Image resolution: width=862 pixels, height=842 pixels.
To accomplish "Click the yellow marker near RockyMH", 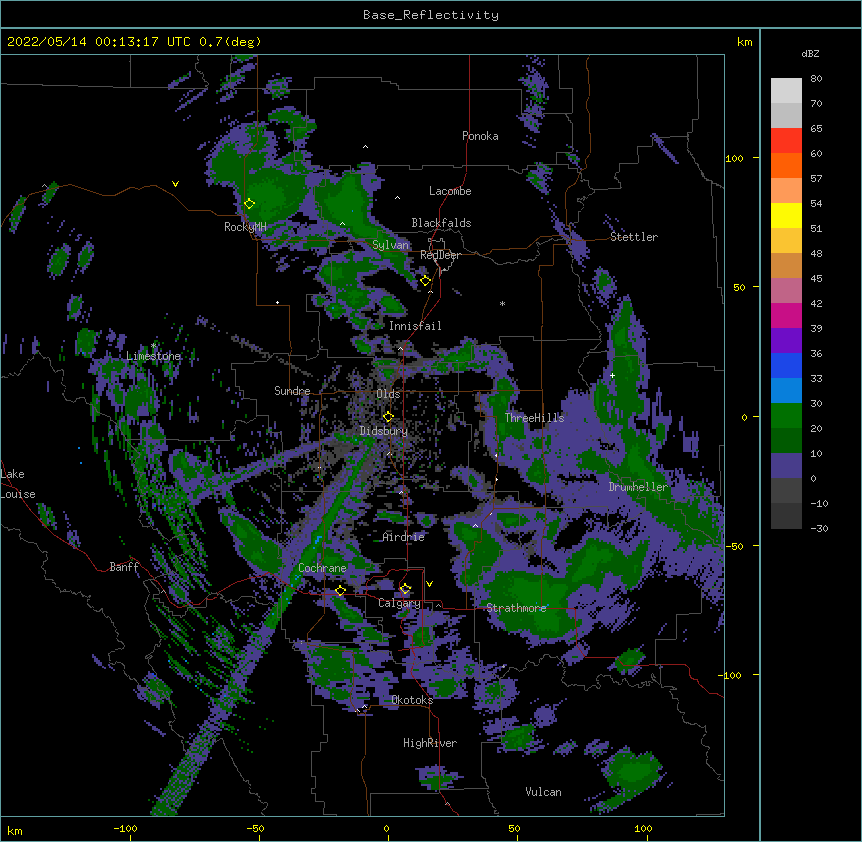I will (250, 204).
